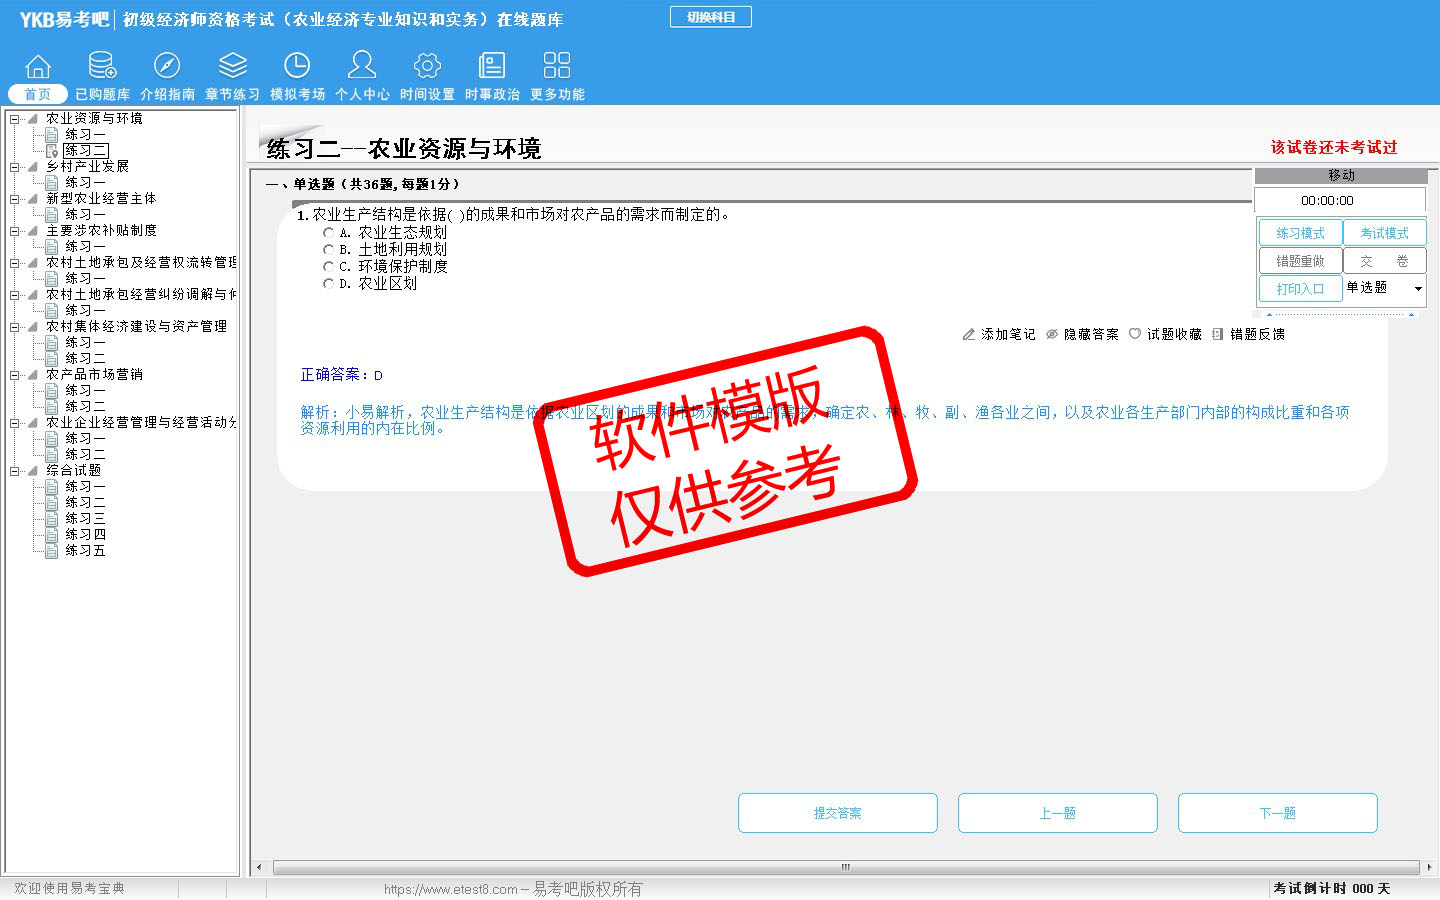Click the 提交答案 button
1440x900 pixels.
coord(837,813)
